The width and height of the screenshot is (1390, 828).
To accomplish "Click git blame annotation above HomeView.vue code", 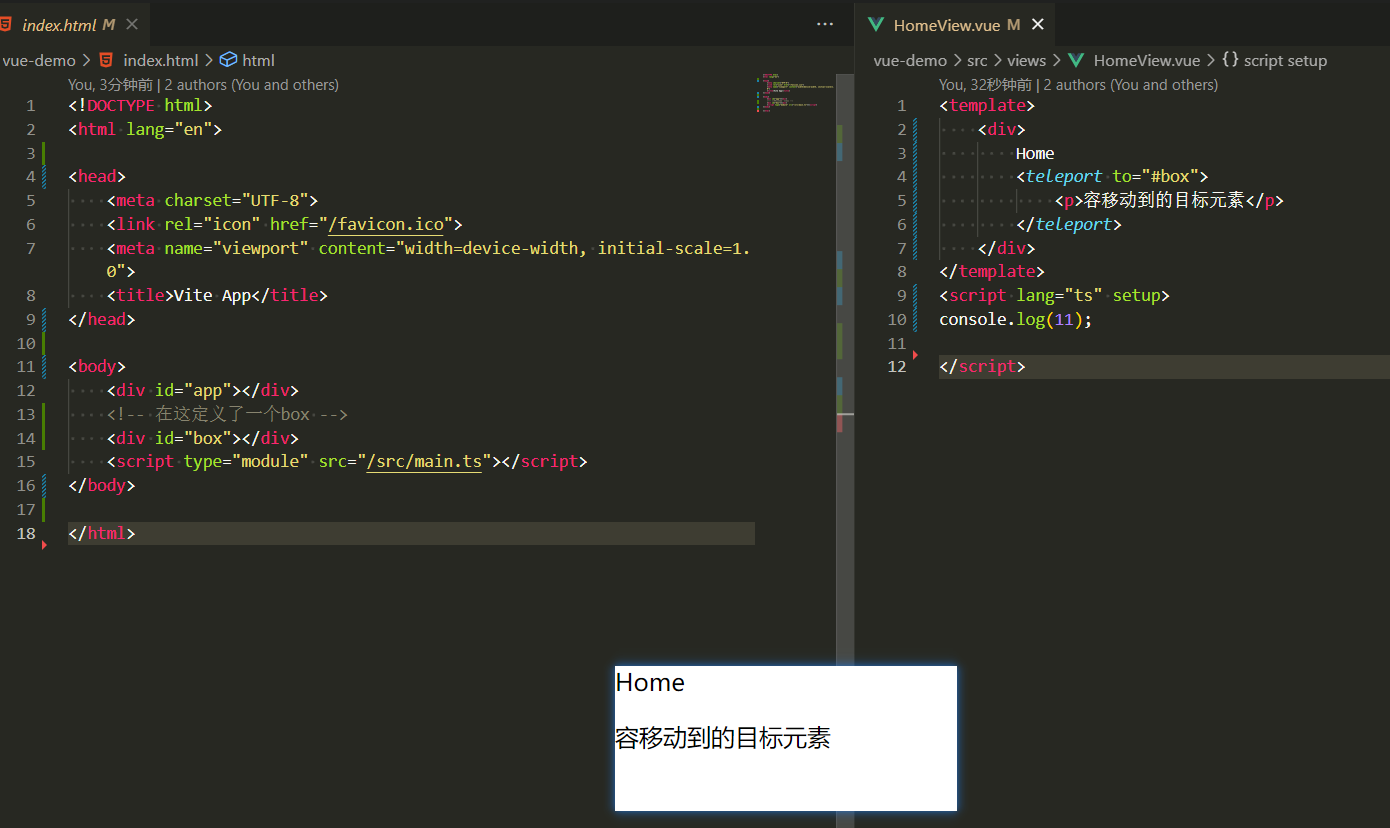I will [x=1079, y=85].
